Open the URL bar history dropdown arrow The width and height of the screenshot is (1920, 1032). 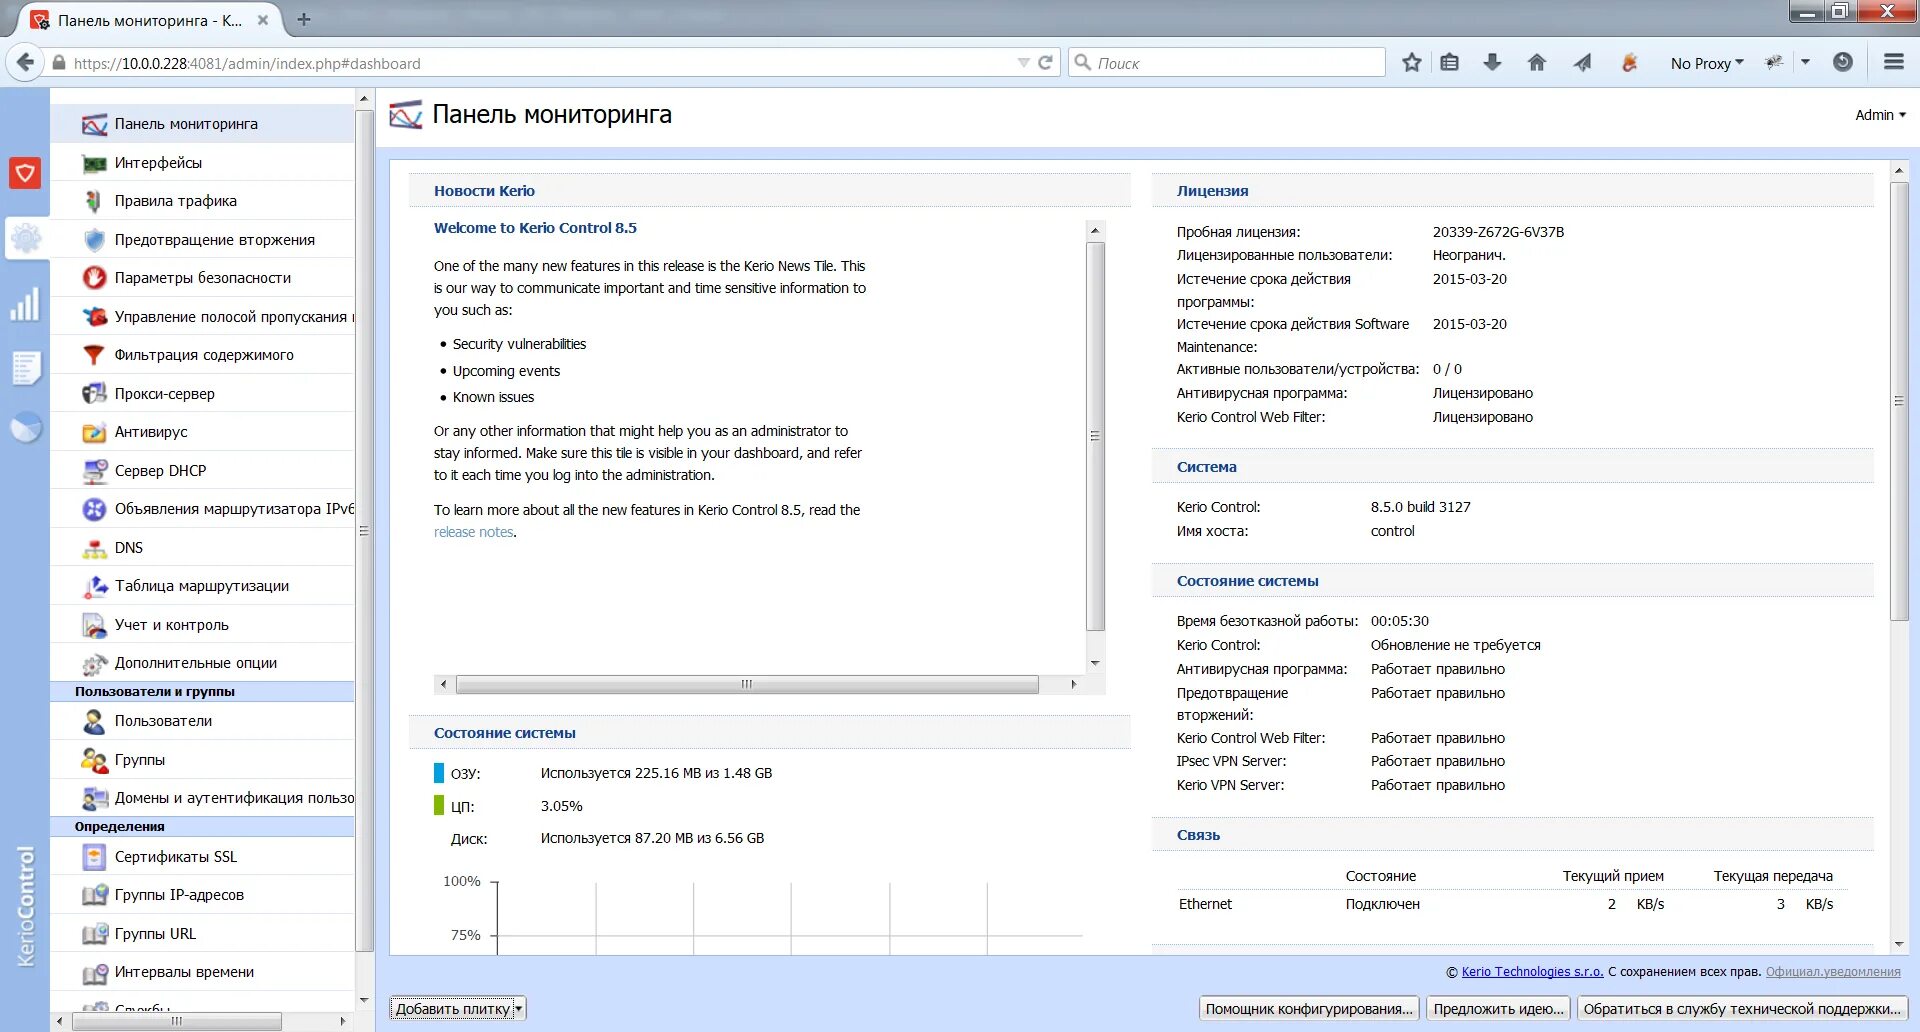(1023, 63)
